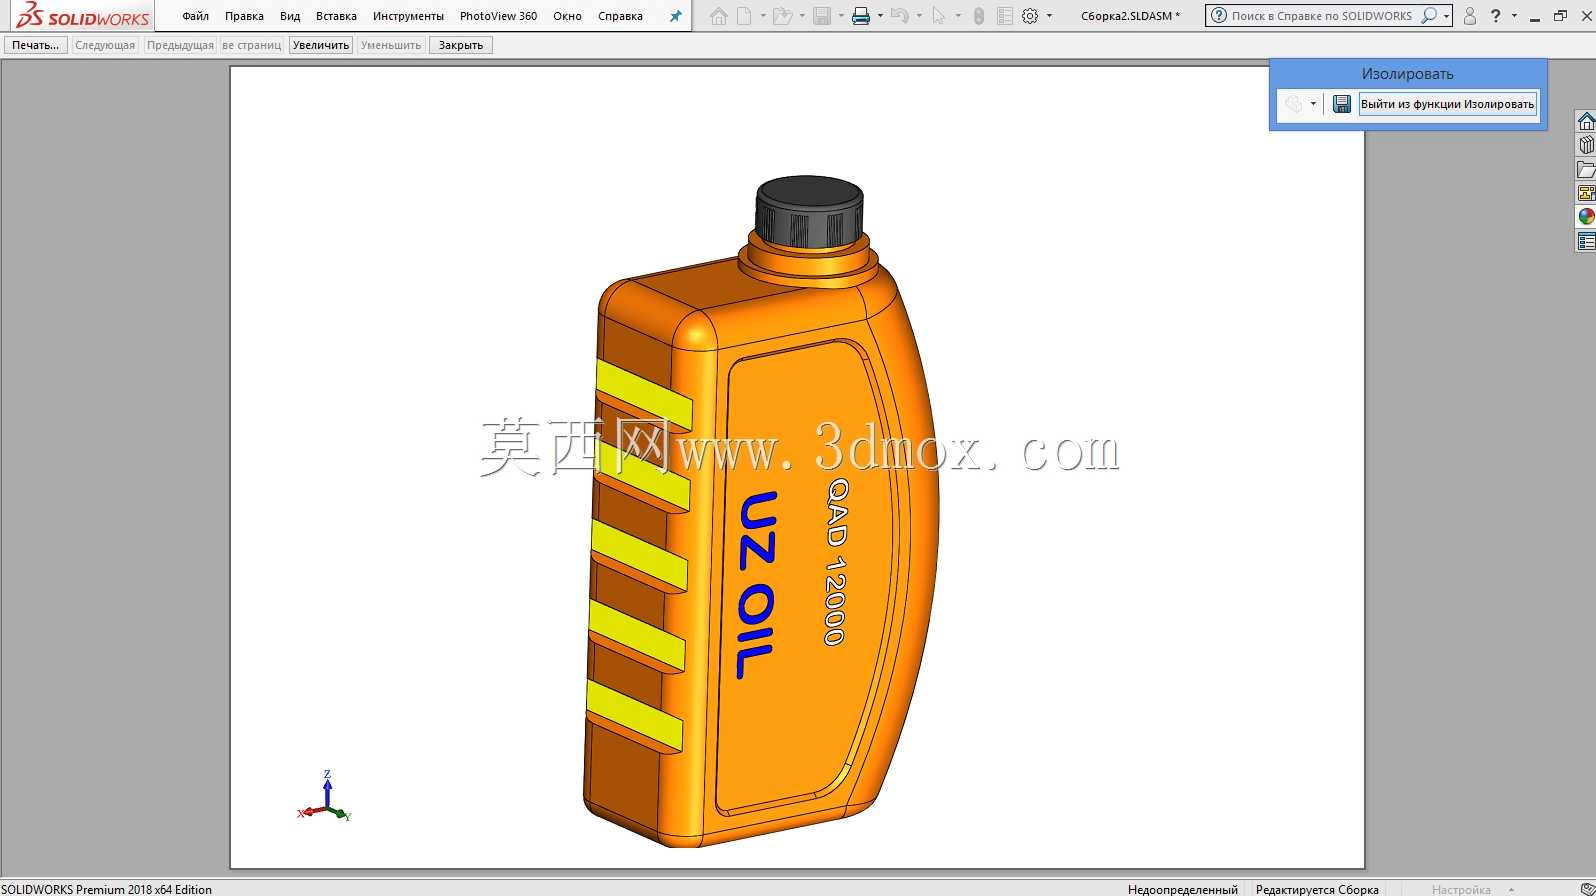Open Design Library tab in task pane
The image size is (1596, 896).
pos(1586,145)
